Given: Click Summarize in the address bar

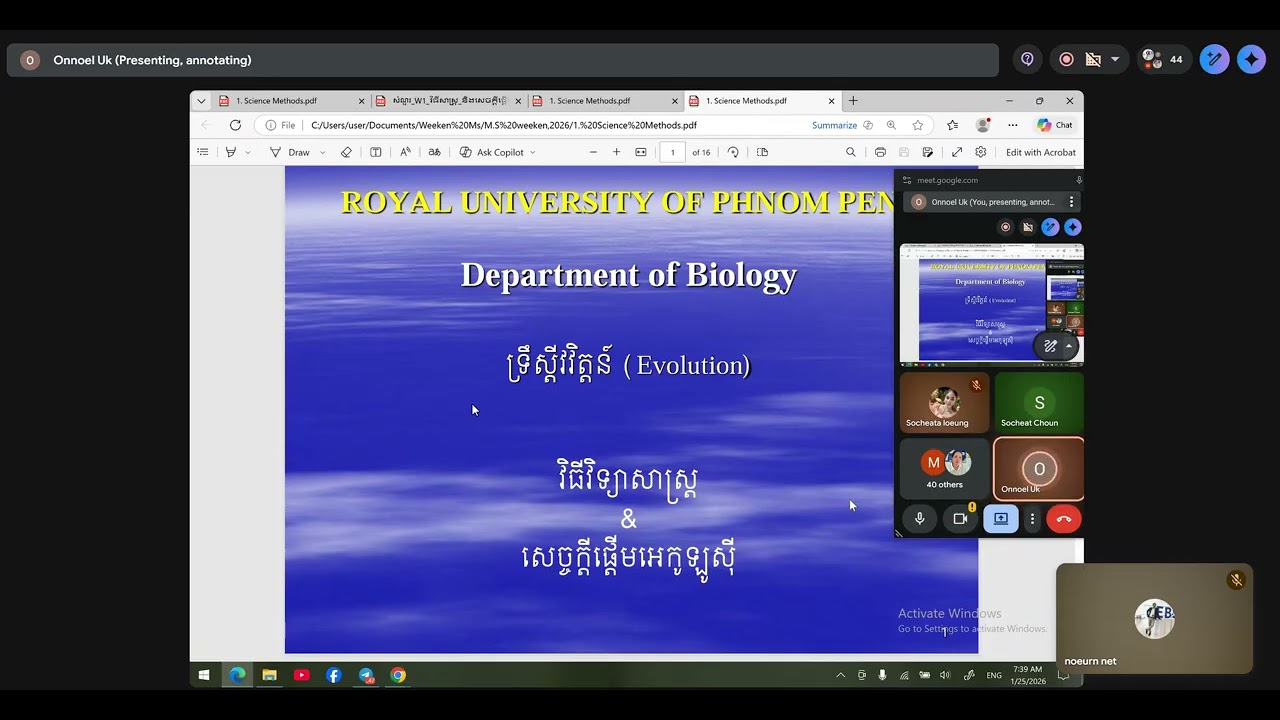Looking at the screenshot, I should (834, 125).
